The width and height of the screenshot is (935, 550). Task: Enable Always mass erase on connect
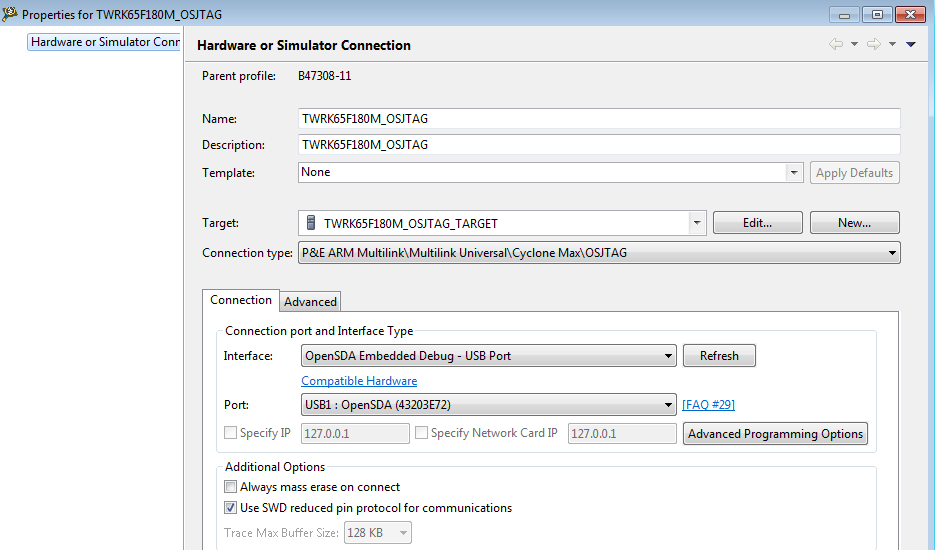click(x=231, y=487)
